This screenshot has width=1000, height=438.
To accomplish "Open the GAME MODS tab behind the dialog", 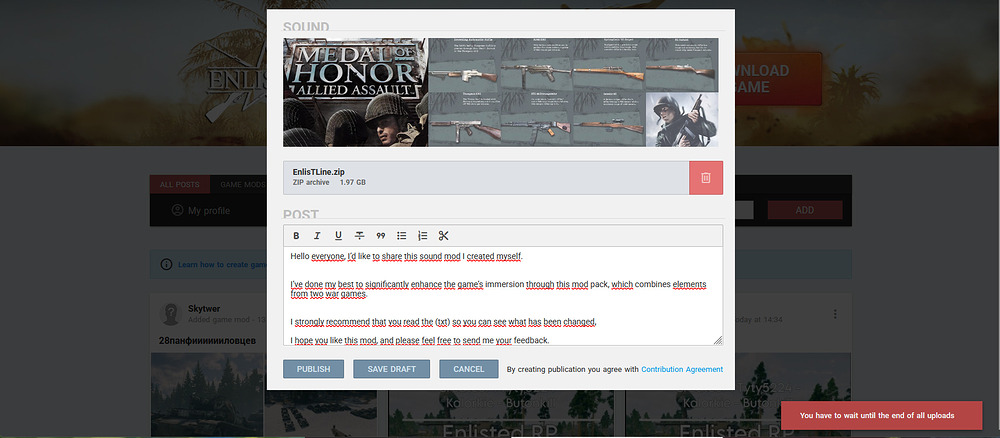I will coord(242,185).
